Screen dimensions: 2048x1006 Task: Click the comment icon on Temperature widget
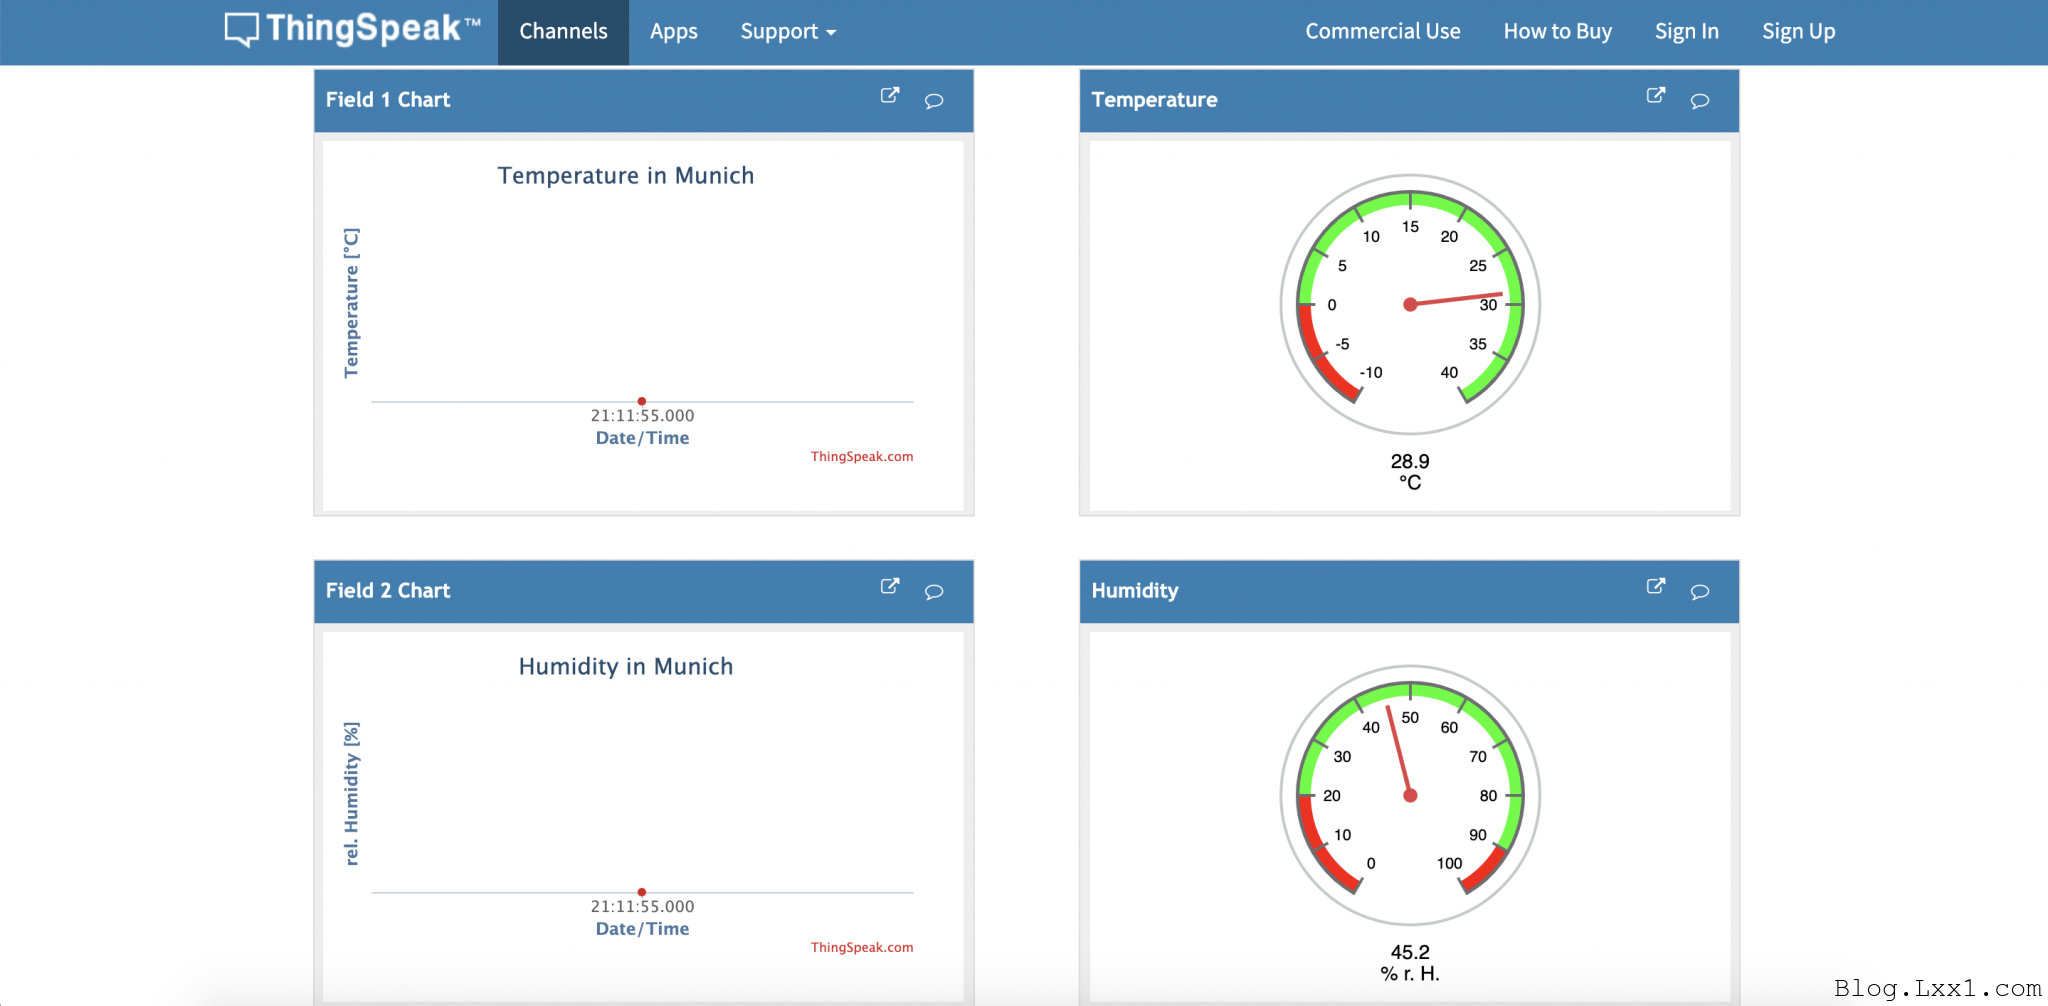coord(1700,100)
